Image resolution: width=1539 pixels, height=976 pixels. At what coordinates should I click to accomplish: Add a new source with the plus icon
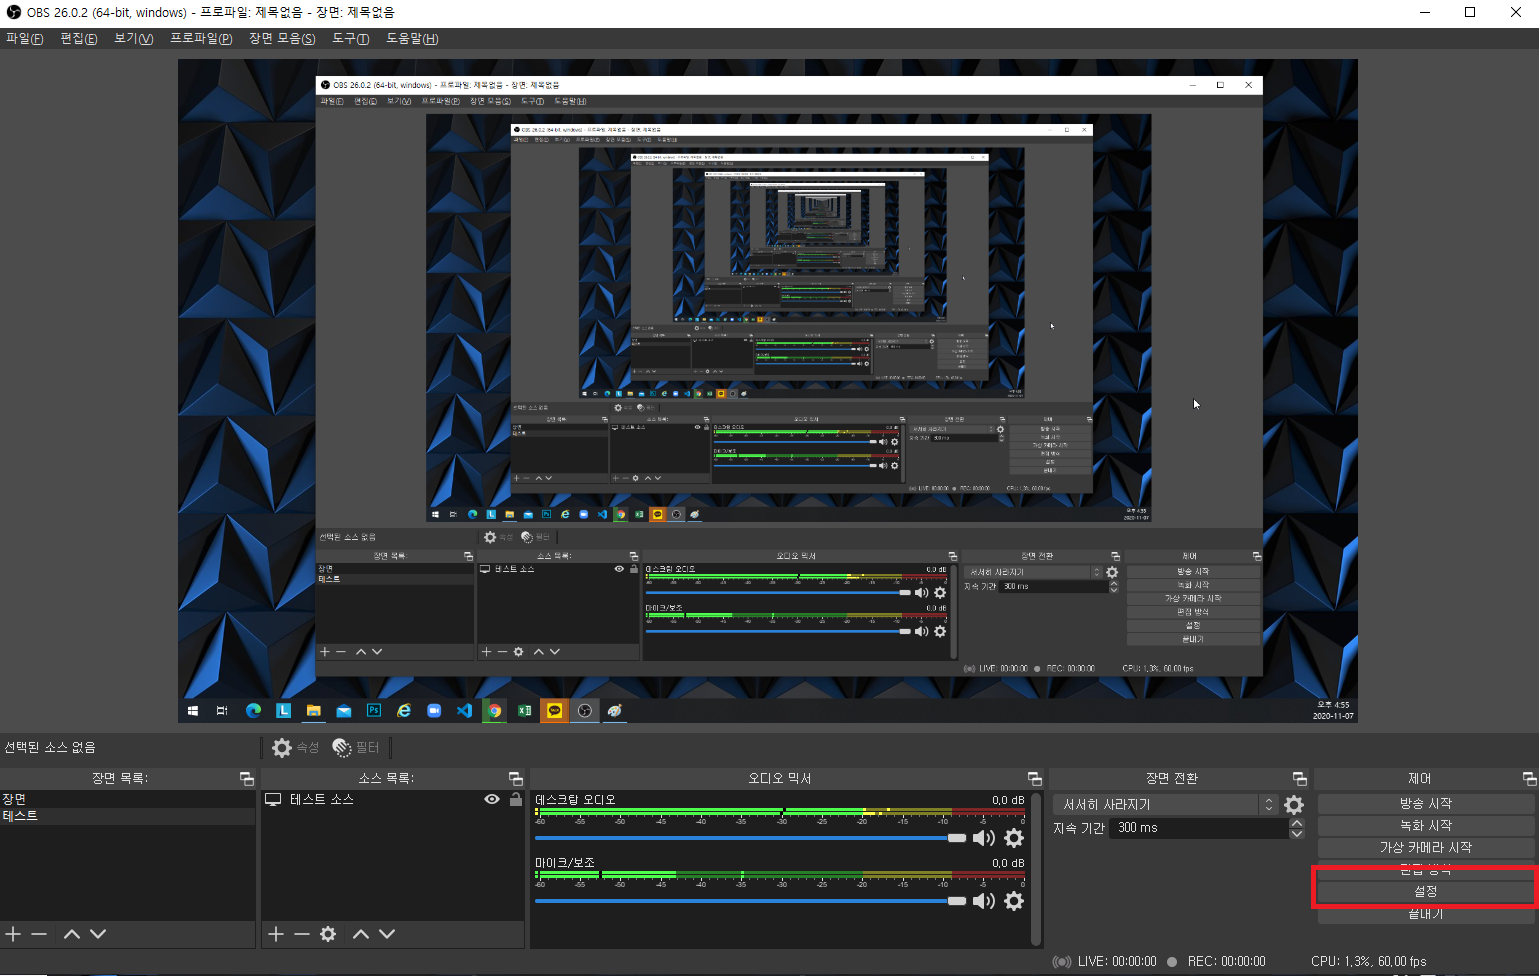pos(276,934)
